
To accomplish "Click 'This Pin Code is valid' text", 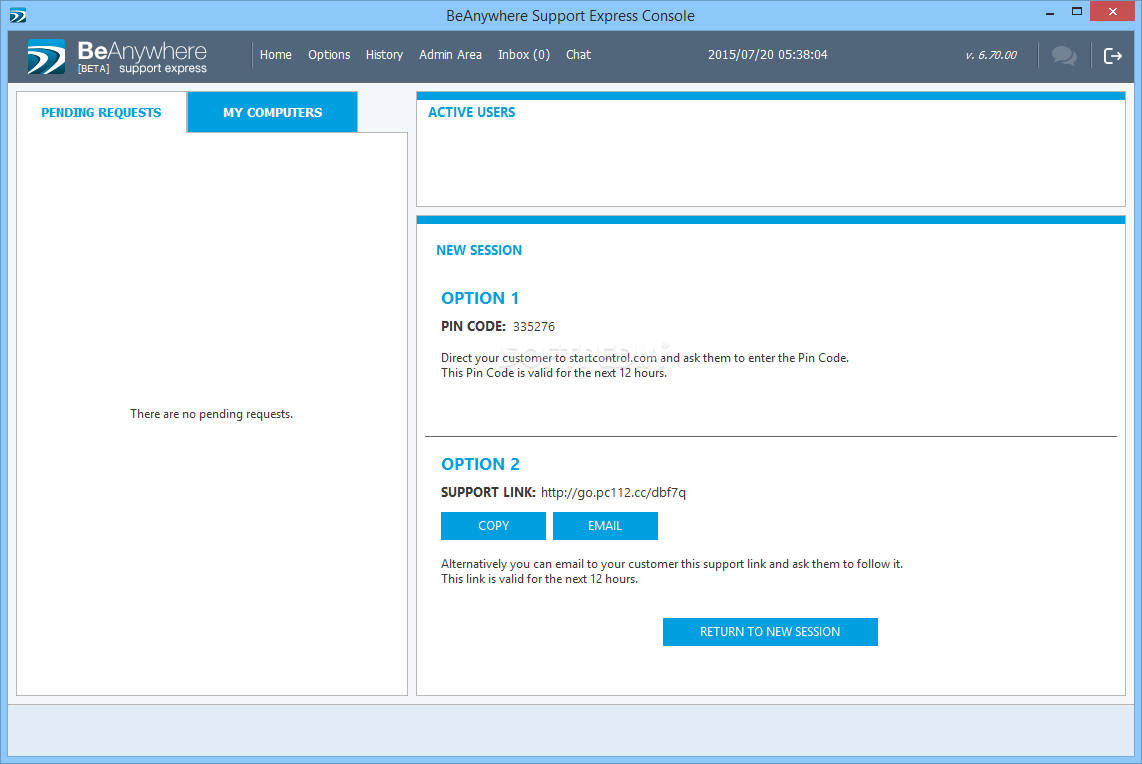I will pos(554,373).
